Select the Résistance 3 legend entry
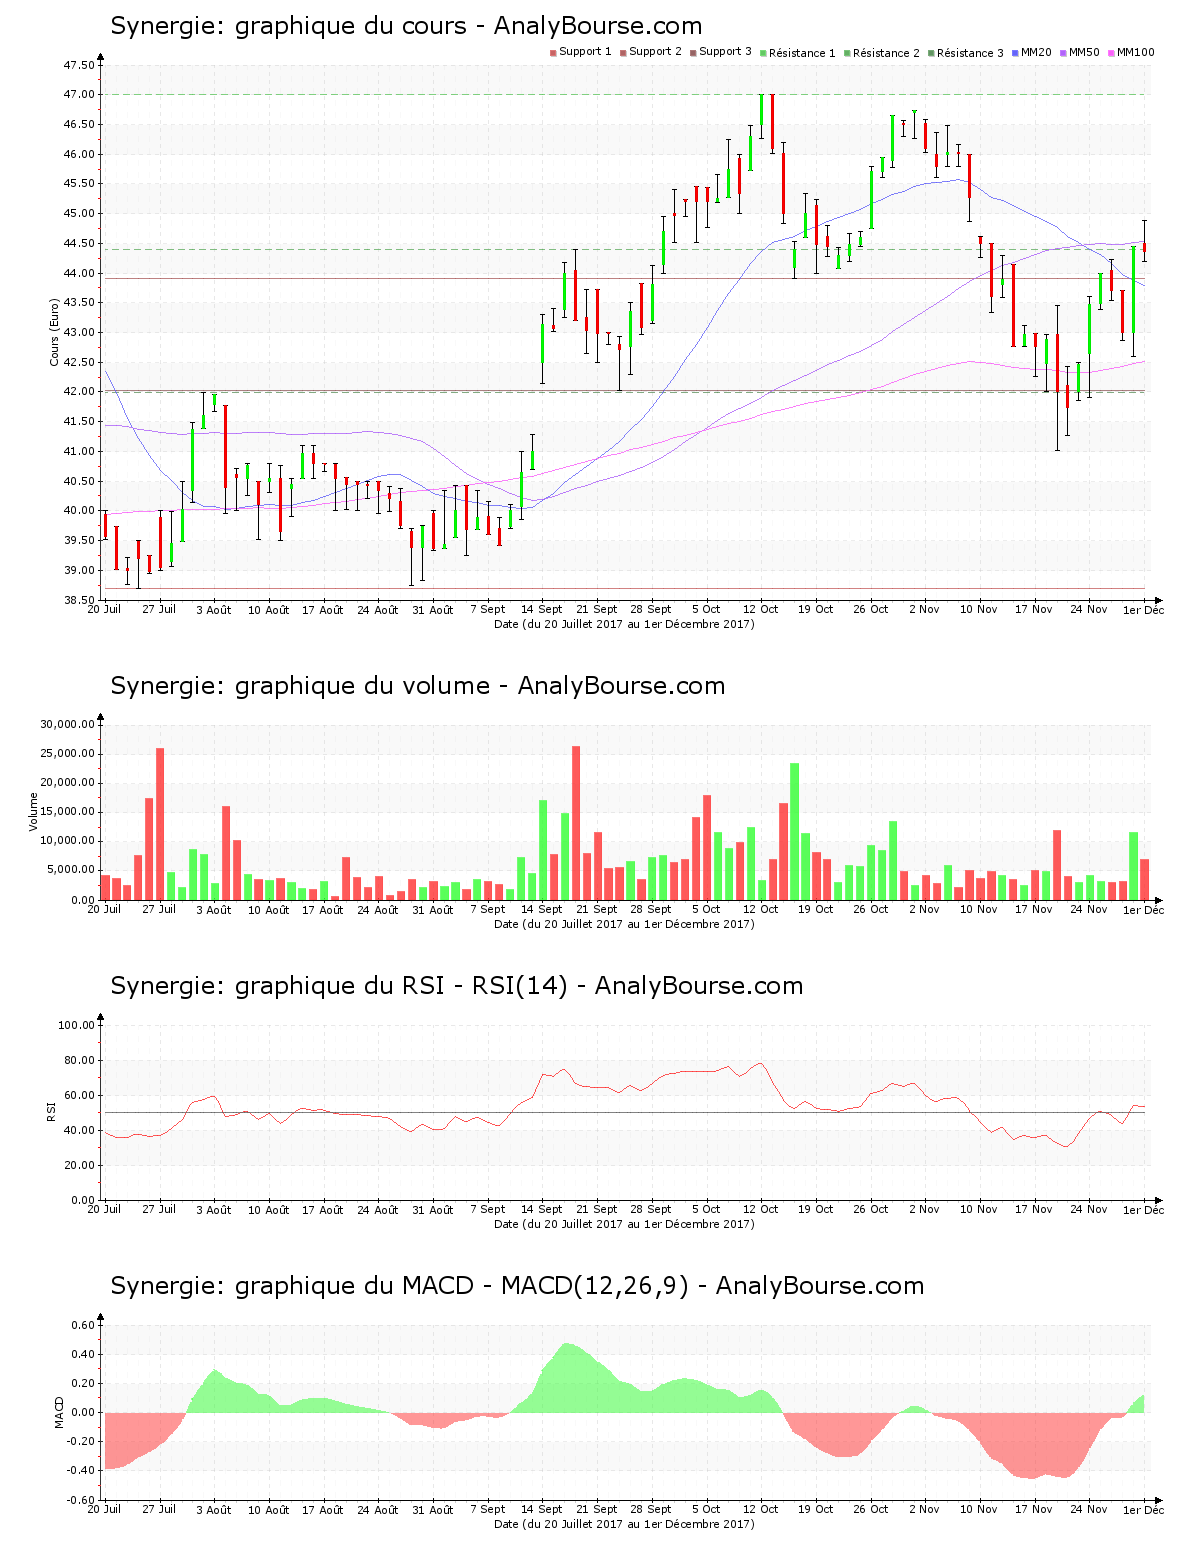The width and height of the screenshot is (1200, 1550). coord(965,52)
